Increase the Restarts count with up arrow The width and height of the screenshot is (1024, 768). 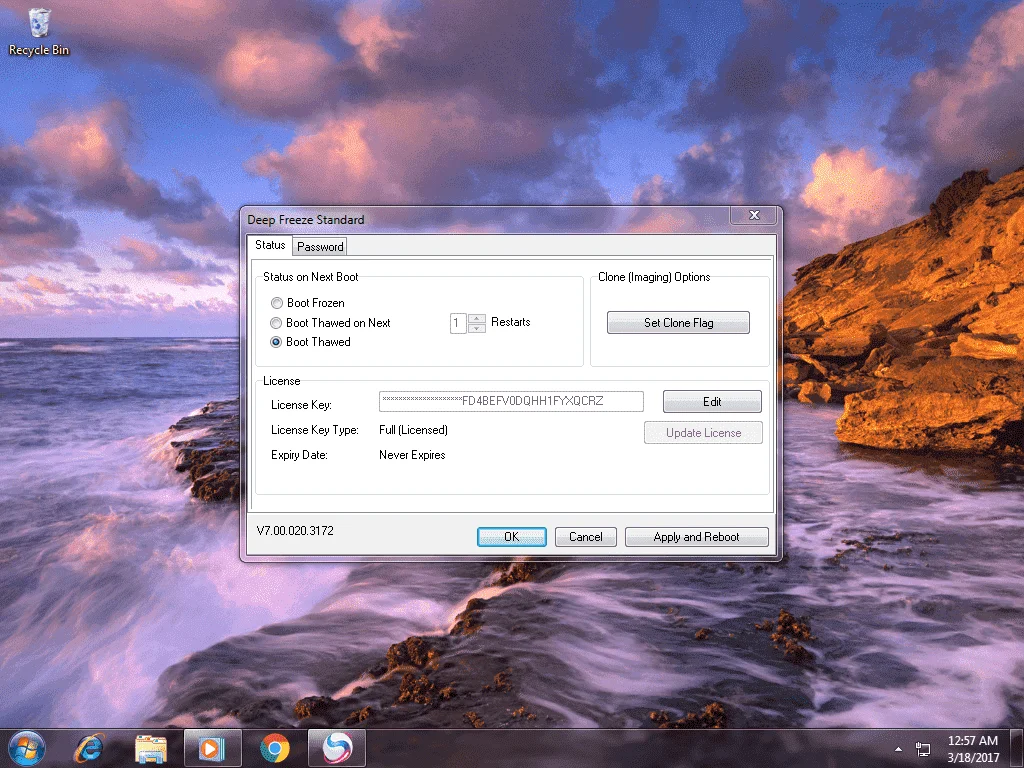click(477, 318)
